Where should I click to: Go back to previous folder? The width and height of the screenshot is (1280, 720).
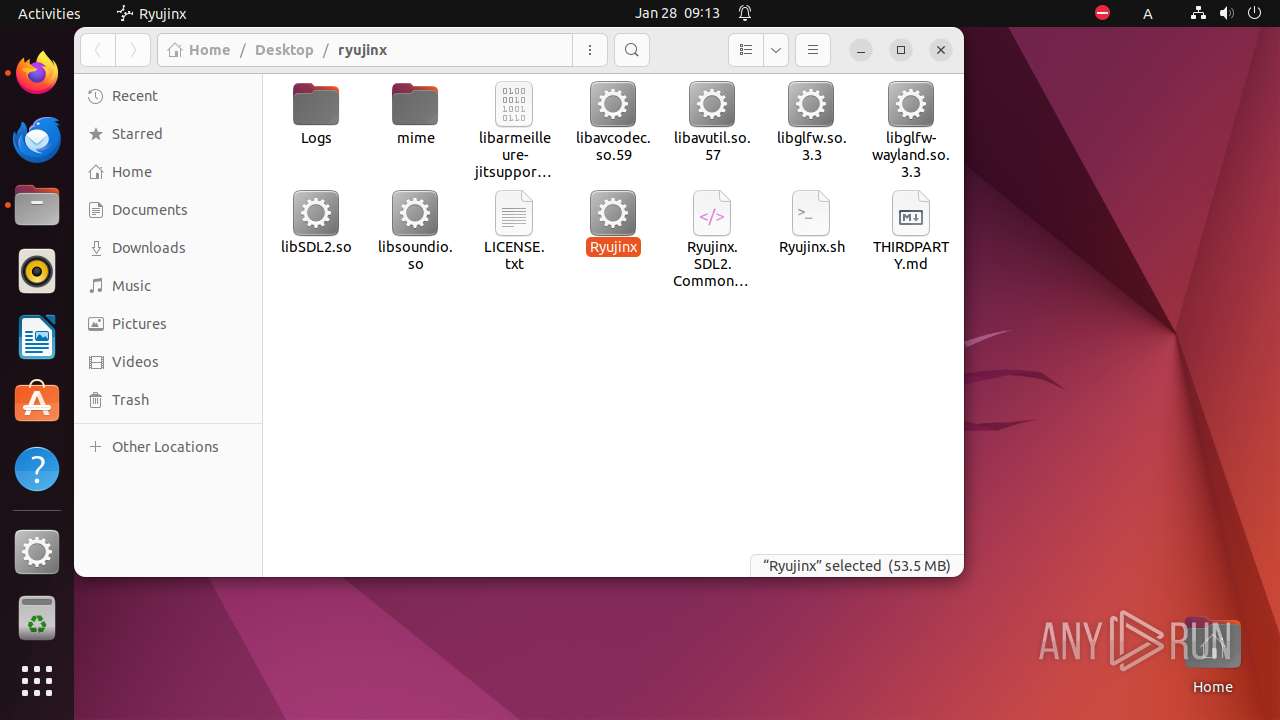[98, 50]
